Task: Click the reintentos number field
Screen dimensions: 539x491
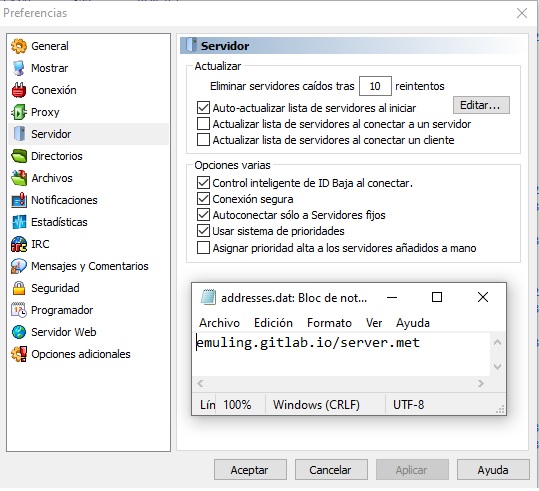Action: (375, 86)
